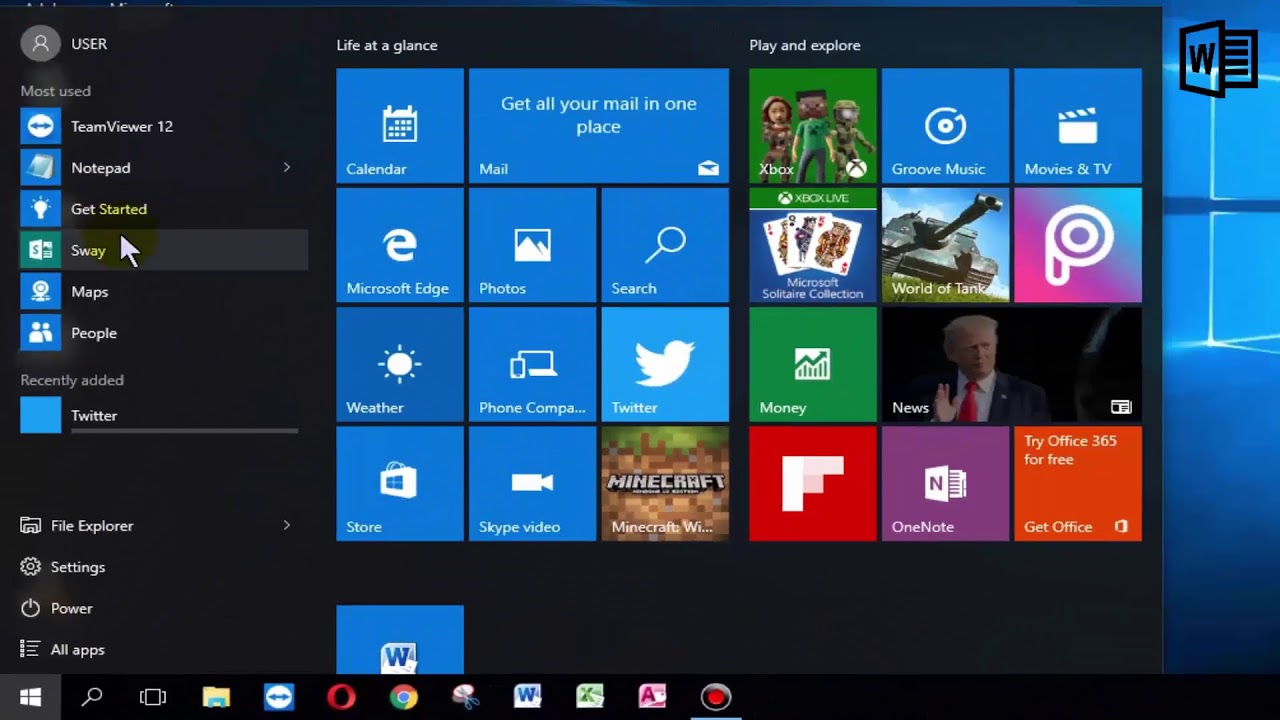Open the Mail tile
1280x720 pixels.
pyautogui.click(x=599, y=126)
